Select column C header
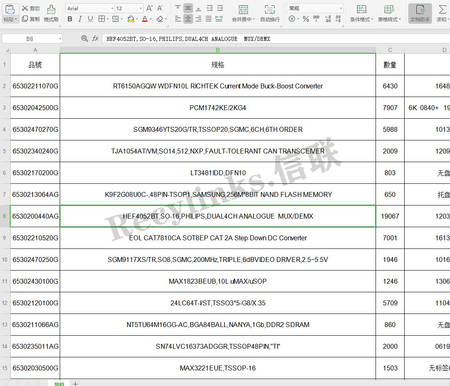 tap(390, 50)
